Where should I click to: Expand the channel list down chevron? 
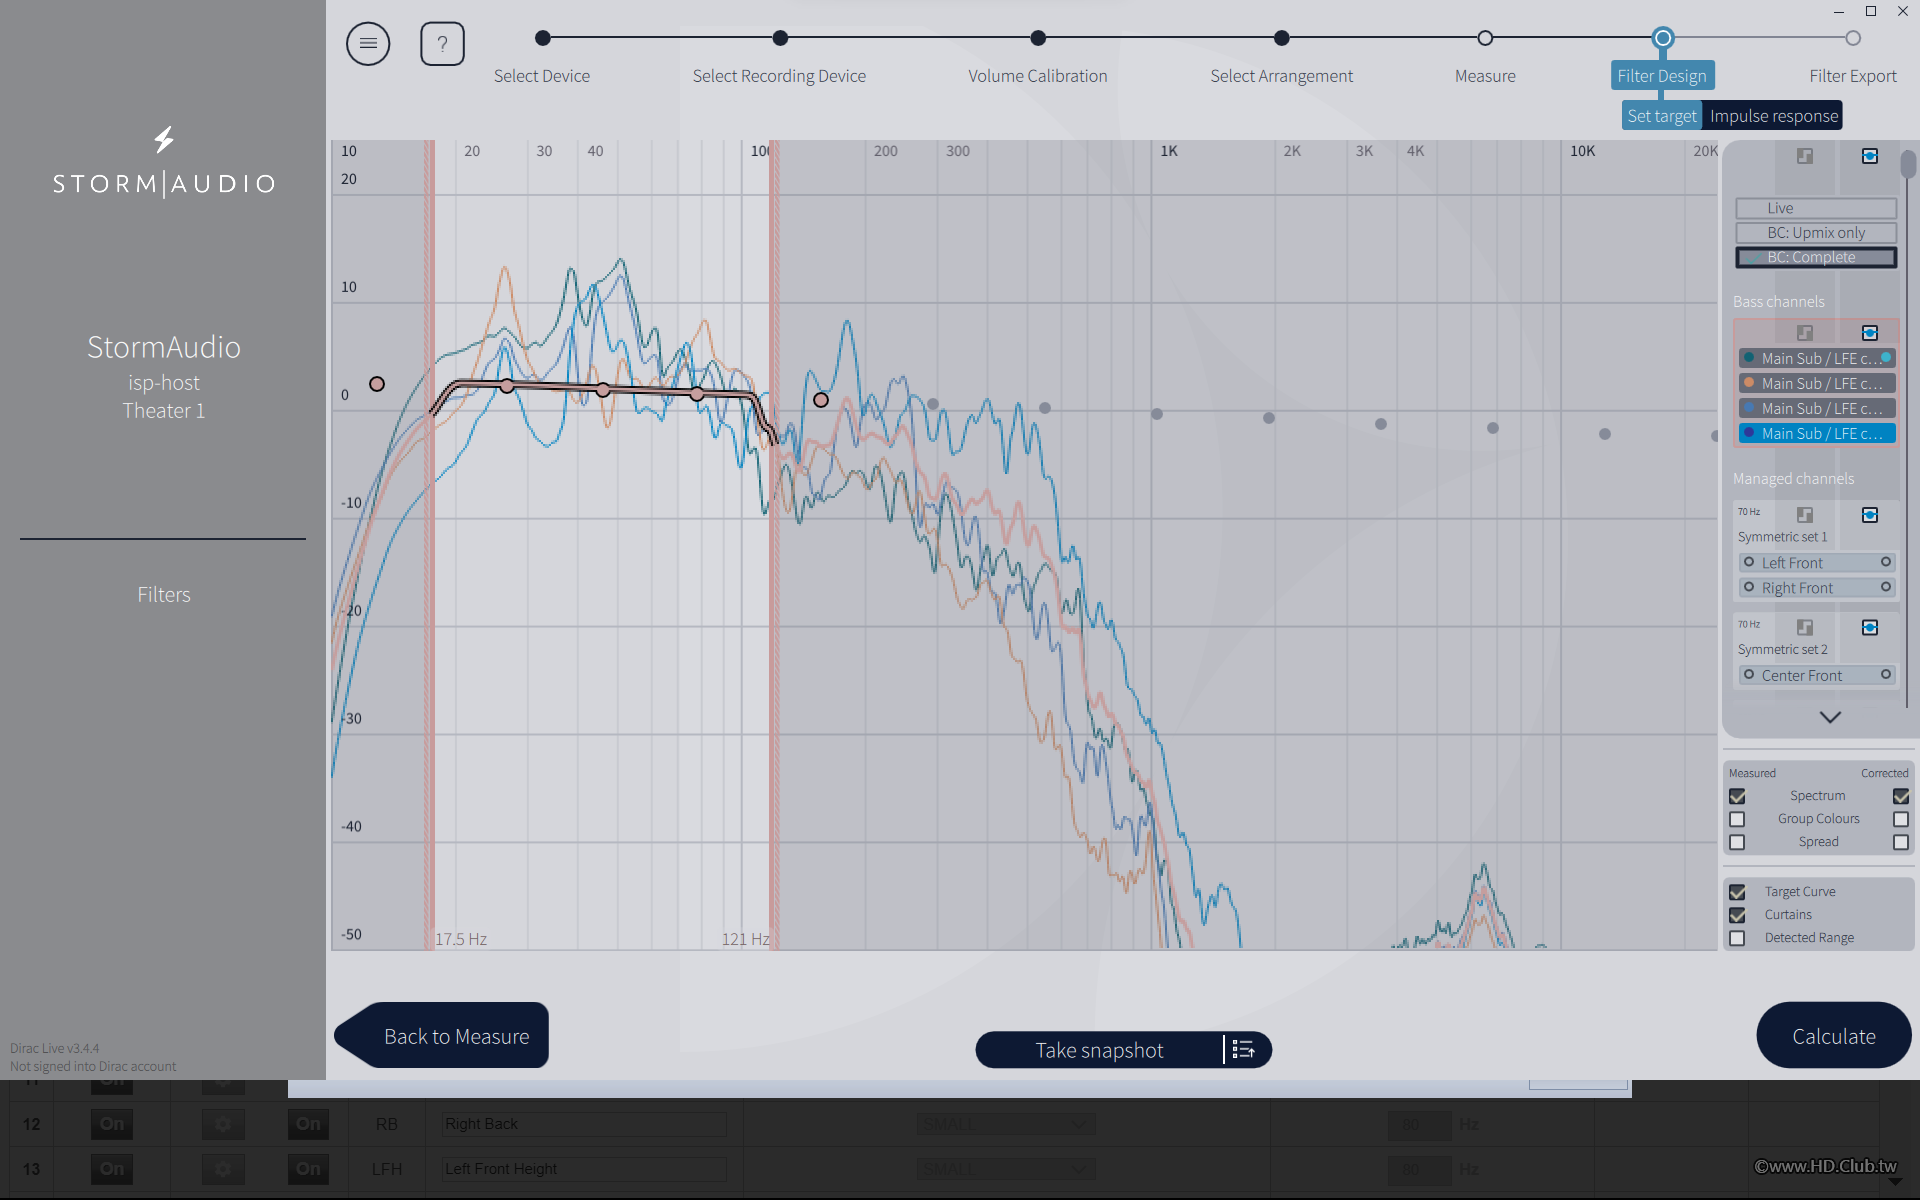(1830, 717)
